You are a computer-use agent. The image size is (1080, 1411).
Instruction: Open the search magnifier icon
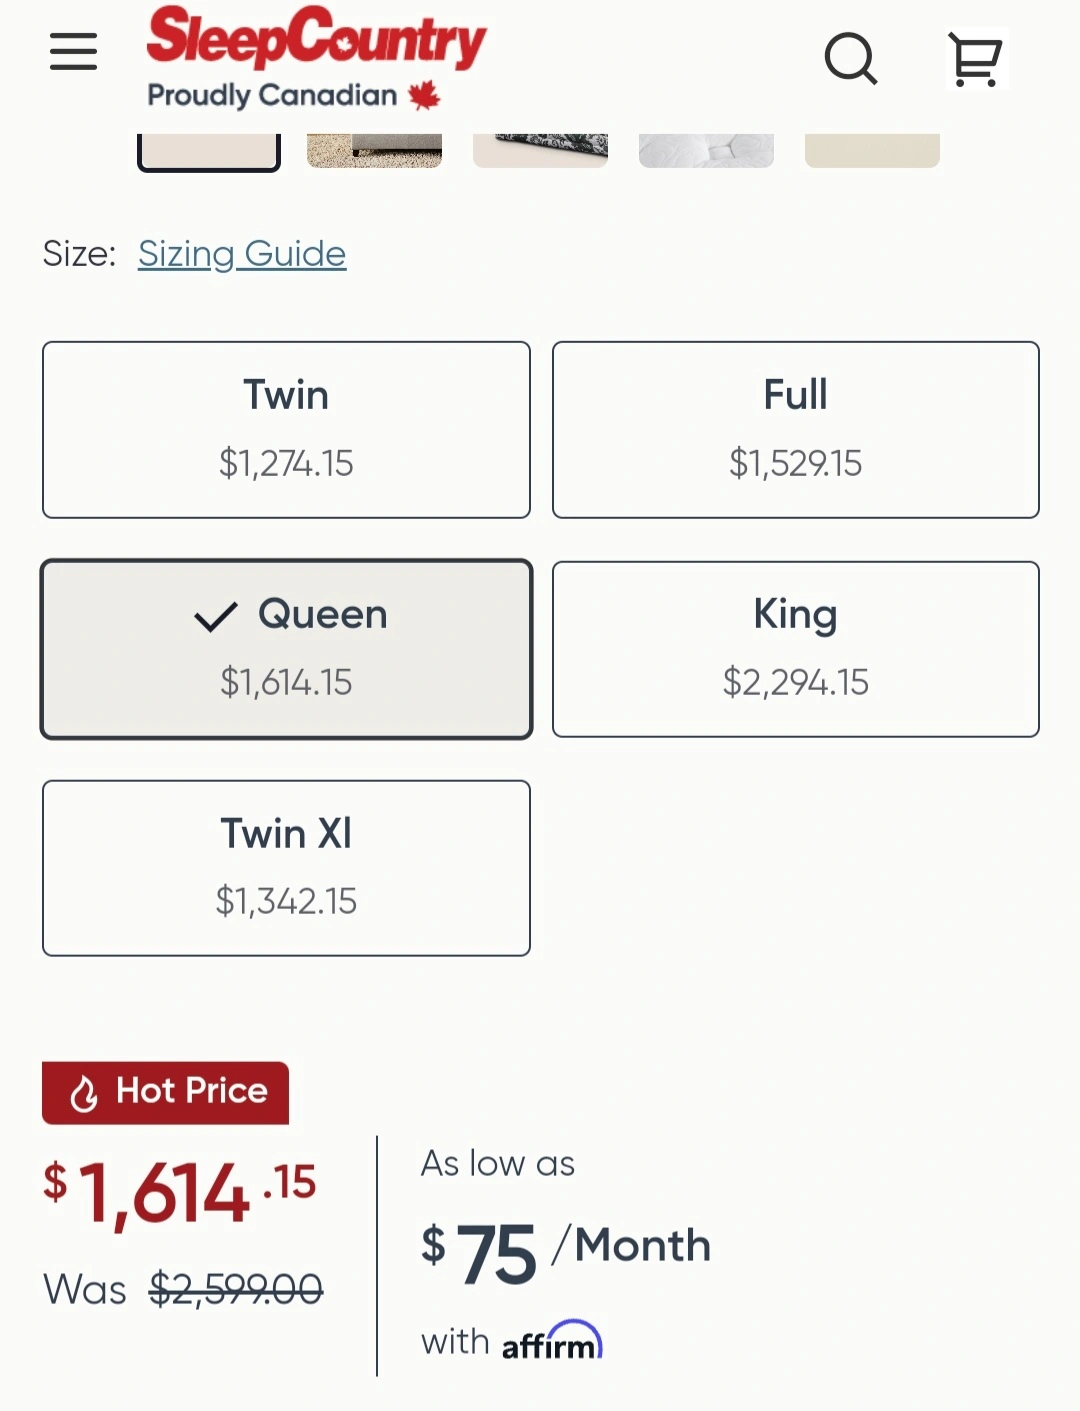[x=851, y=59]
